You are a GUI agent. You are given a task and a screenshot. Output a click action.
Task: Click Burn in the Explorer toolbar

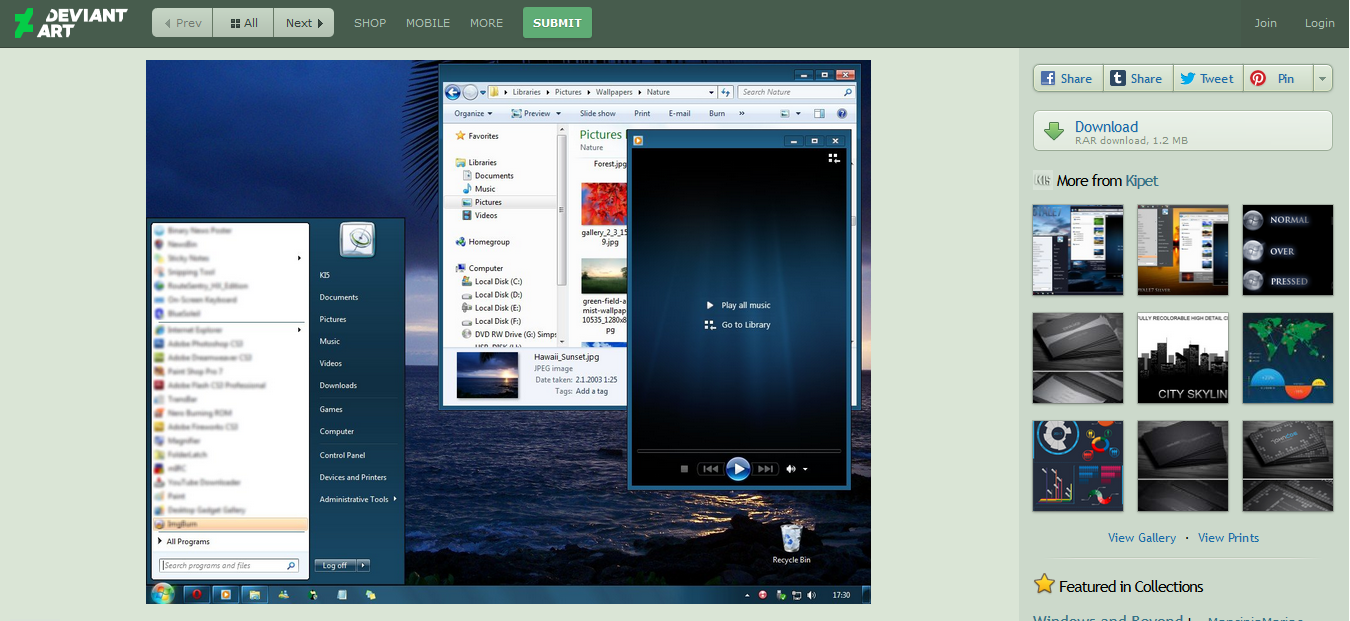coord(717,114)
